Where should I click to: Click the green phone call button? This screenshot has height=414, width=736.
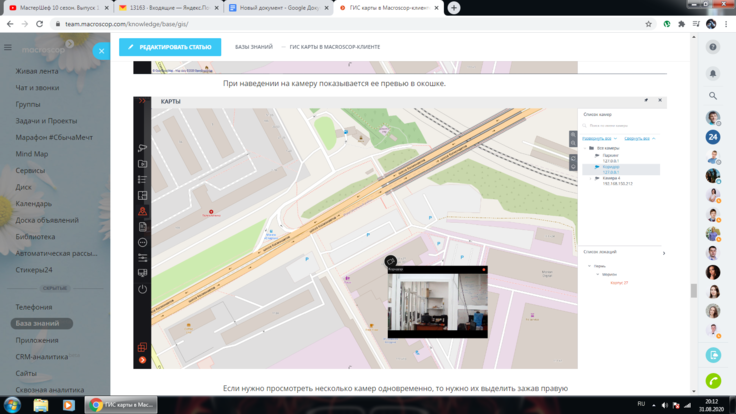pyautogui.click(x=713, y=380)
